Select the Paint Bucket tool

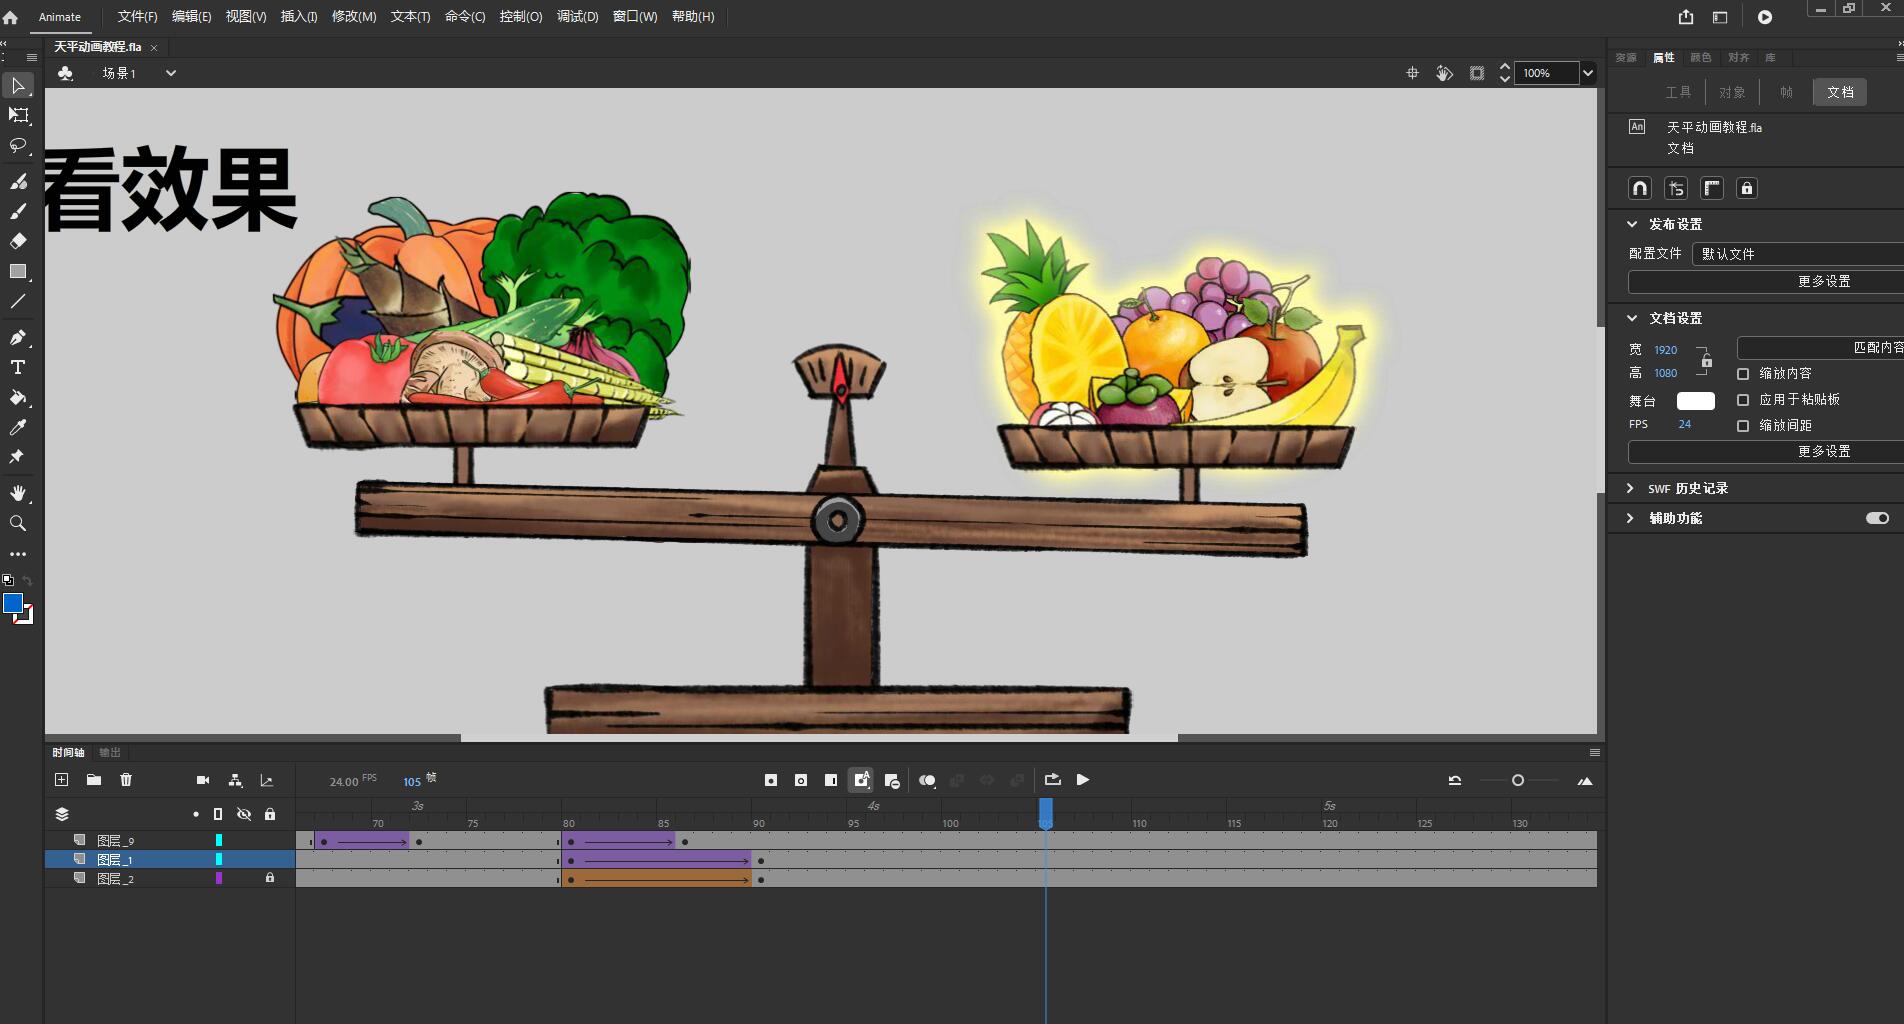(18, 397)
